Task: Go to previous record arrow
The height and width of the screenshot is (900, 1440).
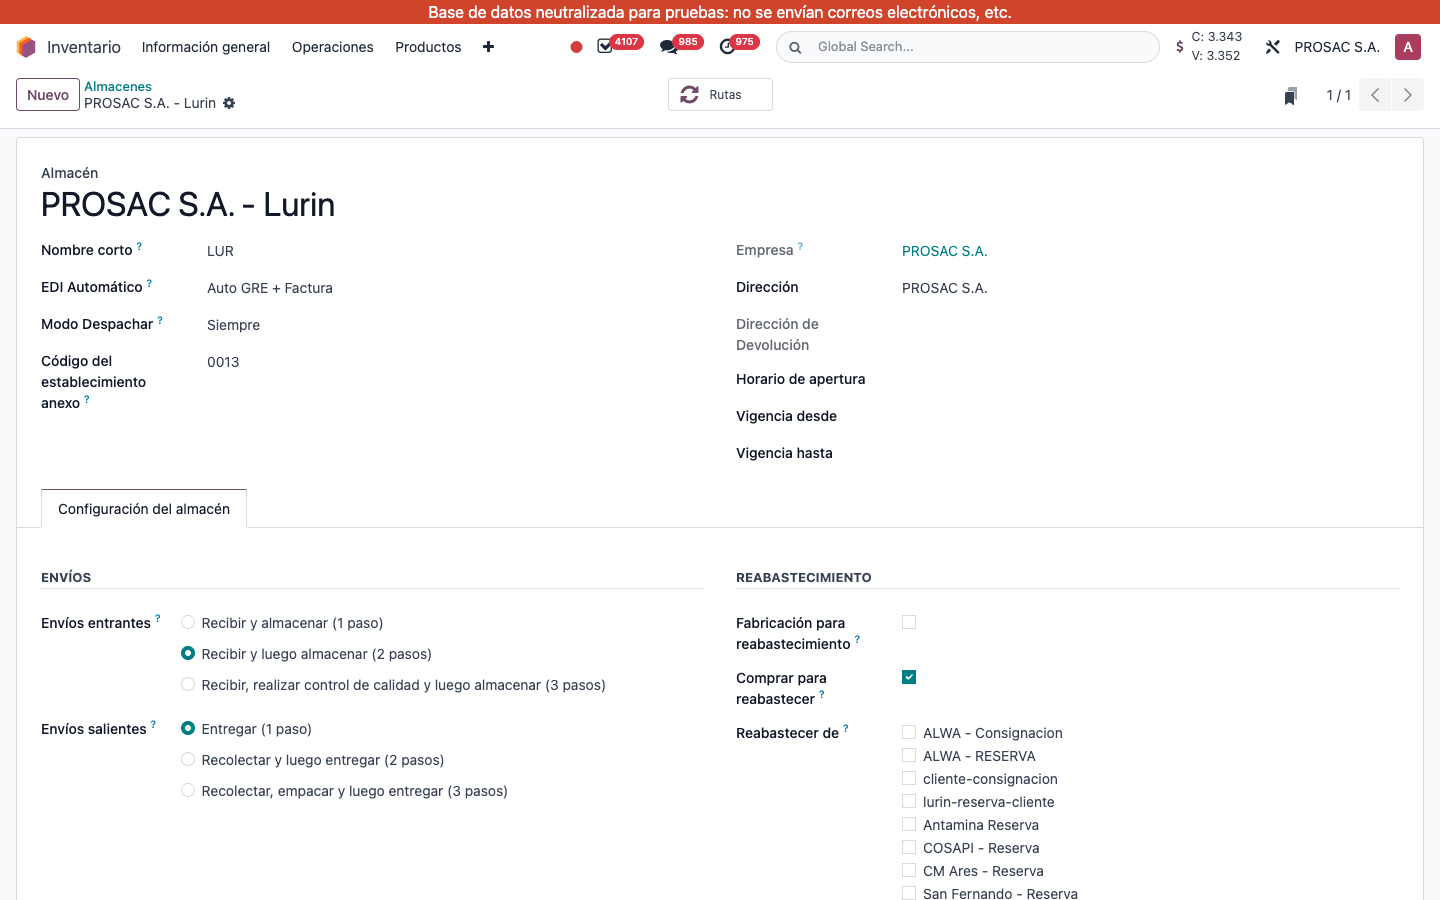Action: [1375, 95]
